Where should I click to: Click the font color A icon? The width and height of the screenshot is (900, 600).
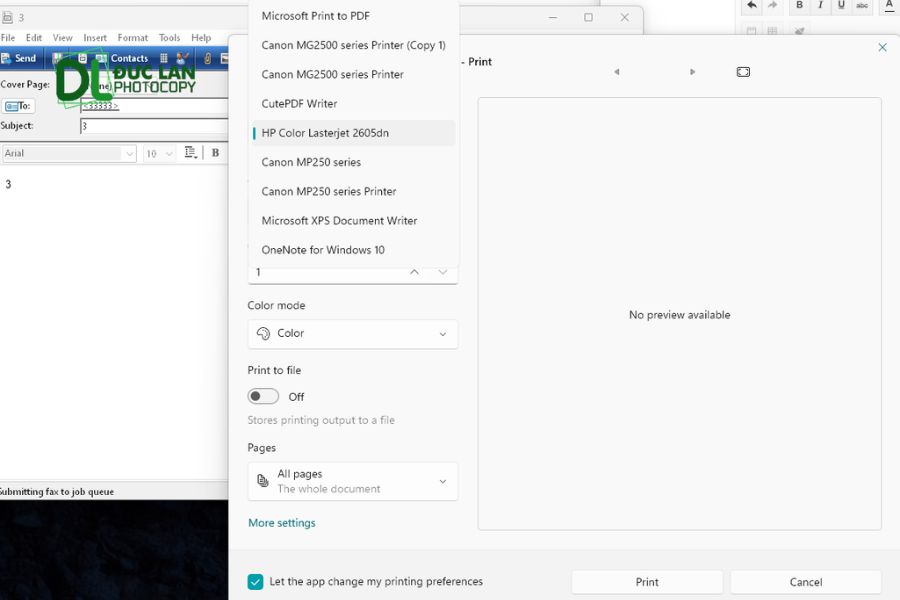pos(889,5)
